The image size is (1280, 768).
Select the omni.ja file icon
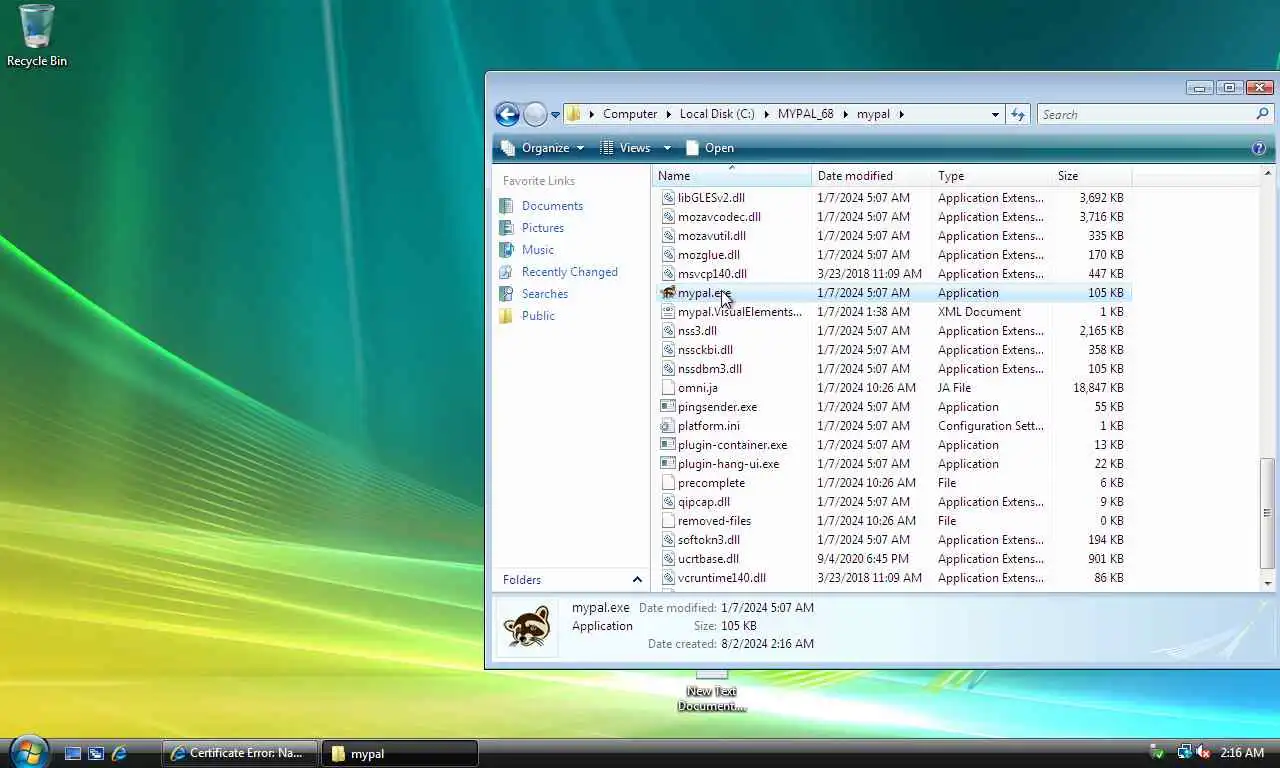click(x=668, y=388)
